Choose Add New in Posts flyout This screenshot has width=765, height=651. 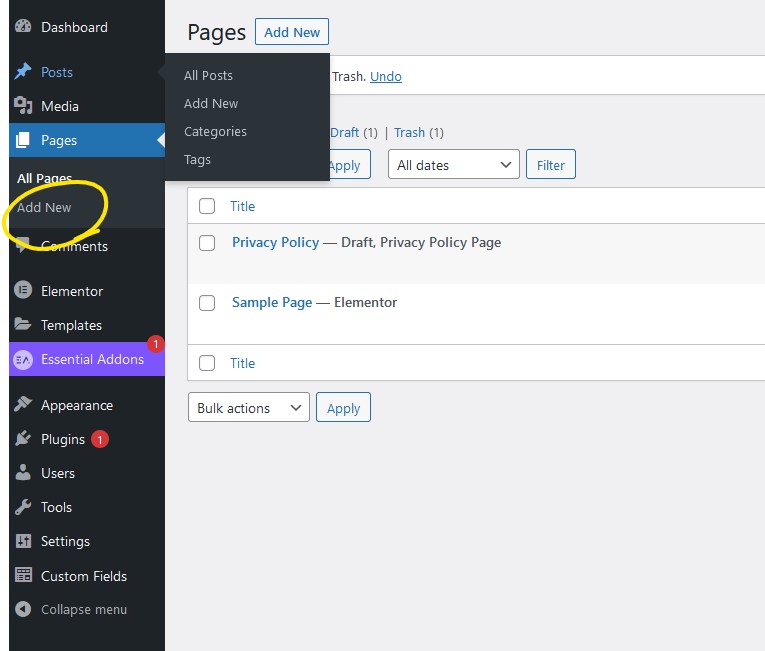click(211, 103)
